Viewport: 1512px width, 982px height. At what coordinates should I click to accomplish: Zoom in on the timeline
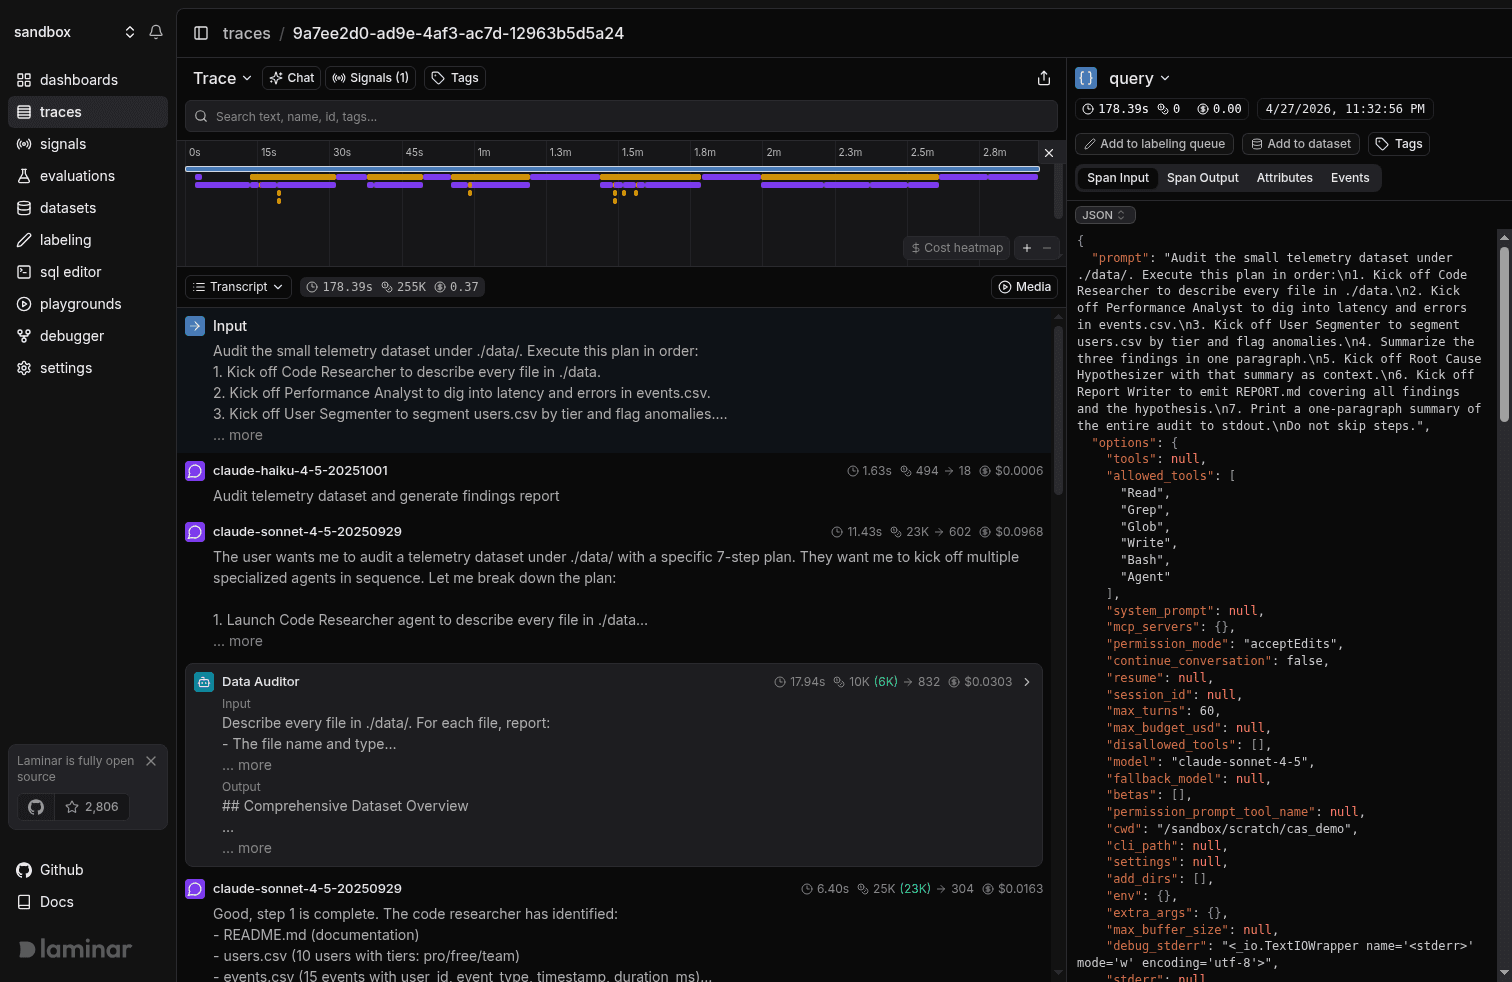click(x=1027, y=248)
